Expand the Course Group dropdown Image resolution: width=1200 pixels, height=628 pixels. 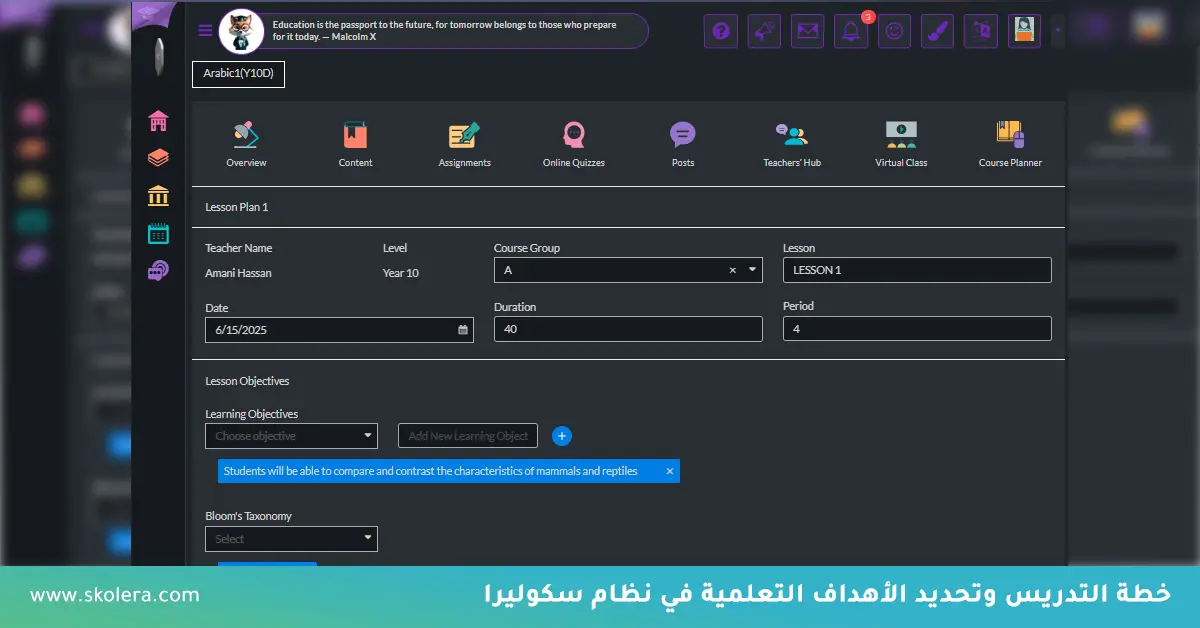coord(752,270)
